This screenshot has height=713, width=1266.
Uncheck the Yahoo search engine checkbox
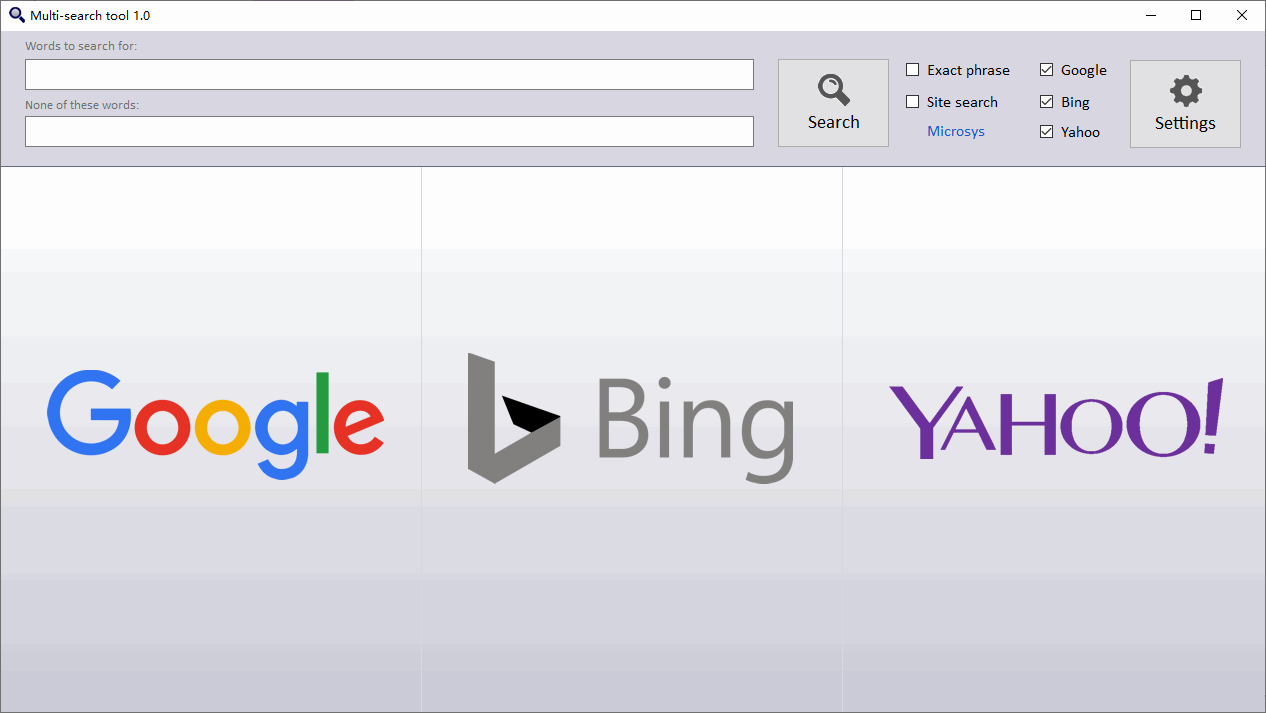(1046, 132)
